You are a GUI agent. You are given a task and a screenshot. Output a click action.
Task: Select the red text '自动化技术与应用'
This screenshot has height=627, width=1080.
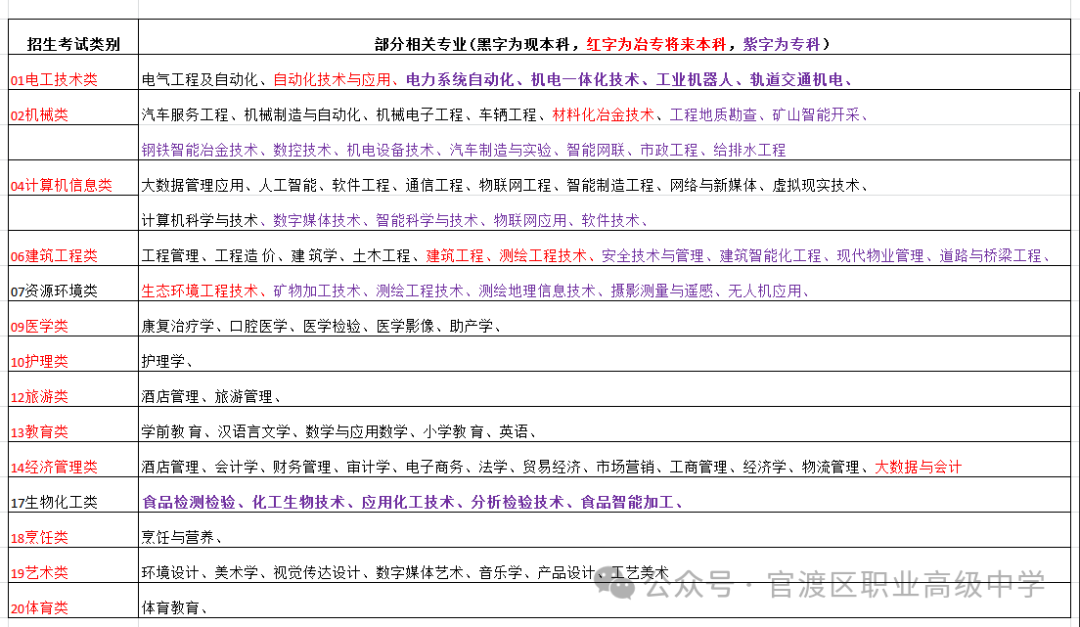331,80
